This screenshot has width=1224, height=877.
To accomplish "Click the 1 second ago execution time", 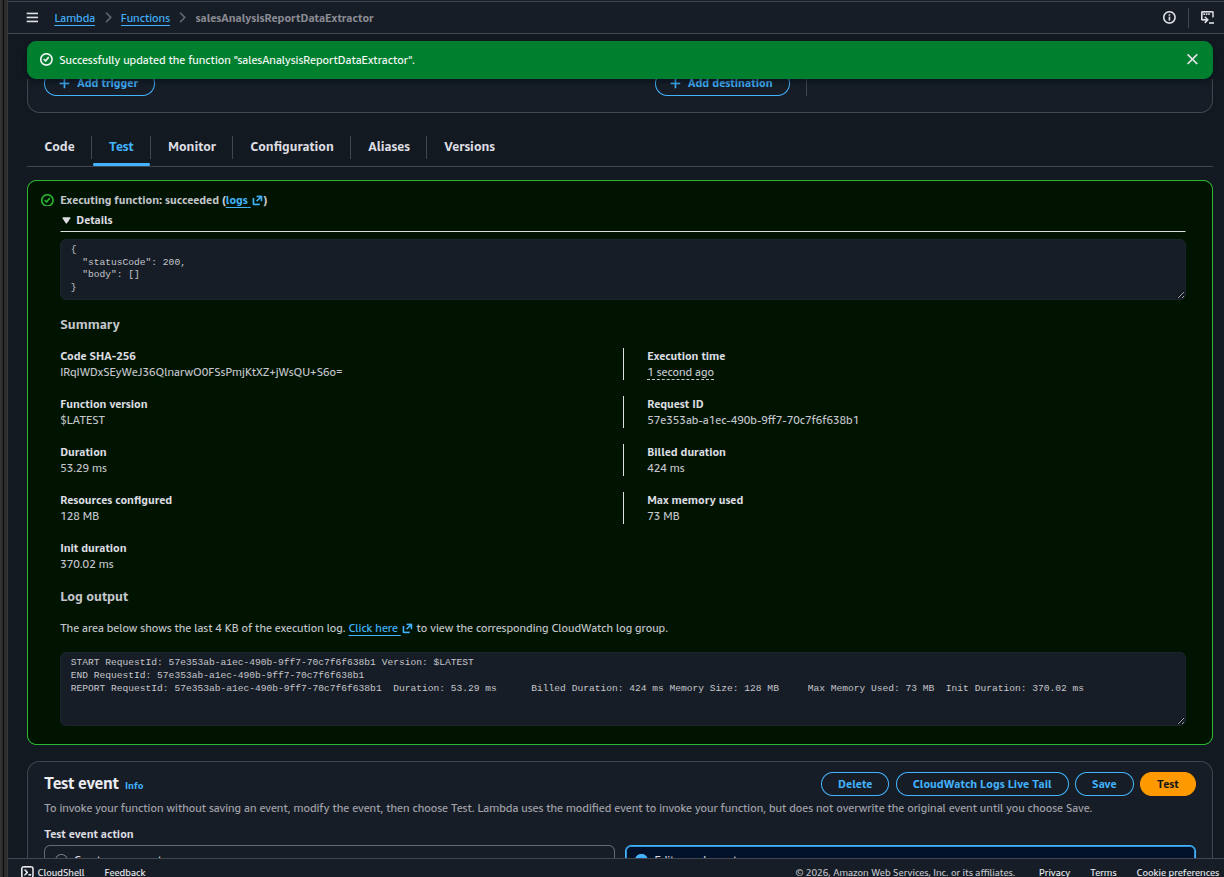I will click(680, 372).
